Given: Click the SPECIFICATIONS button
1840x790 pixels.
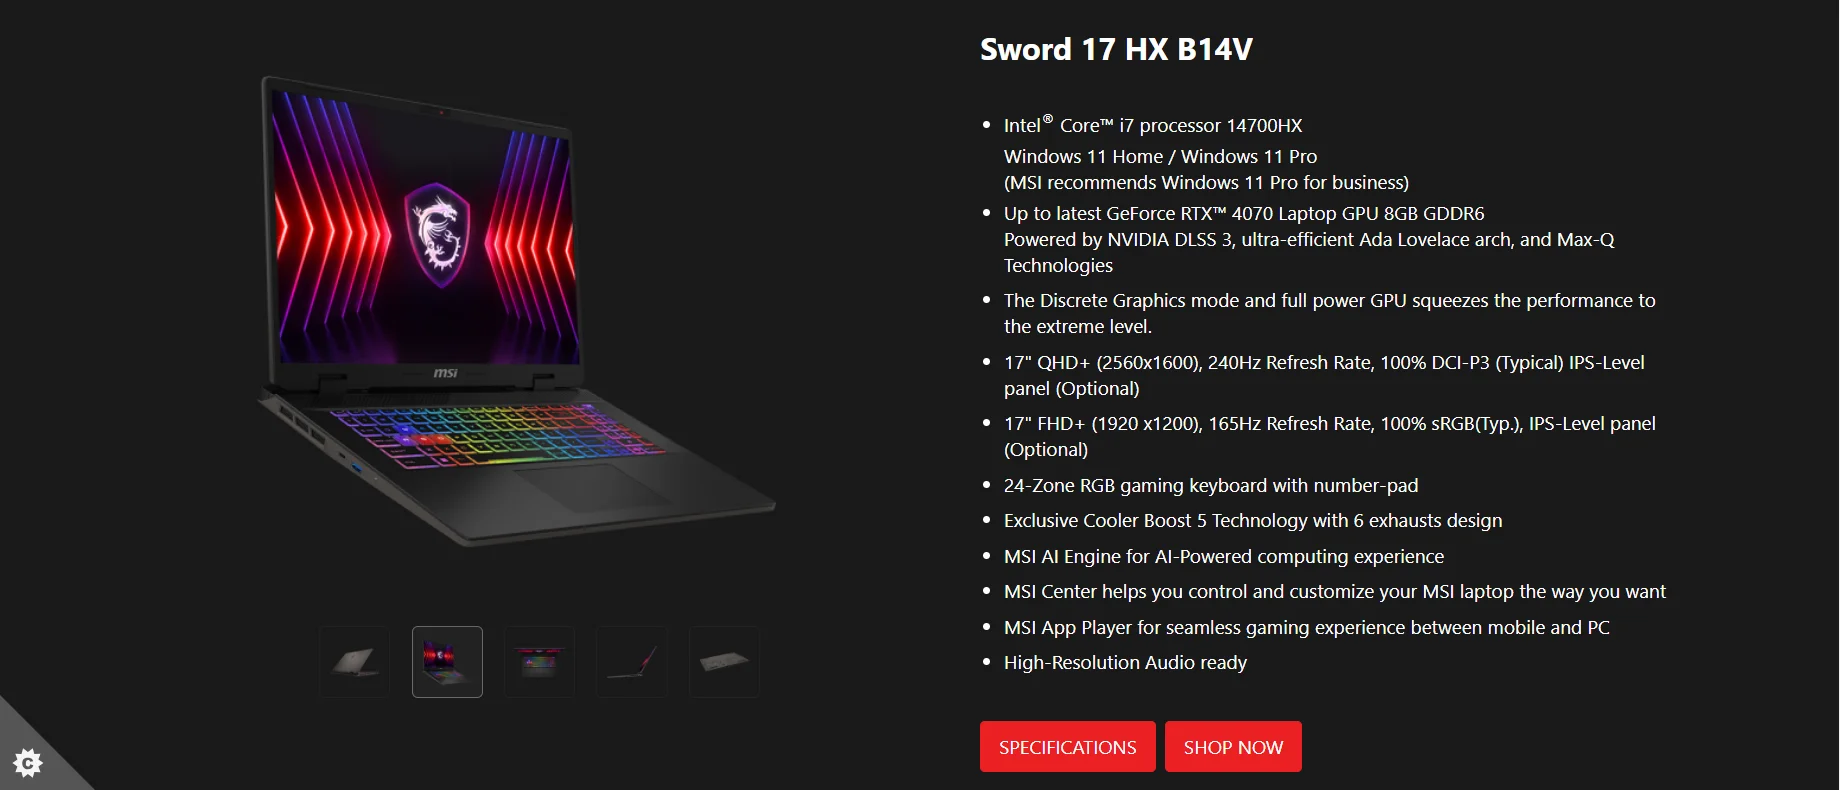Looking at the screenshot, I should (x=1067, y=747).
